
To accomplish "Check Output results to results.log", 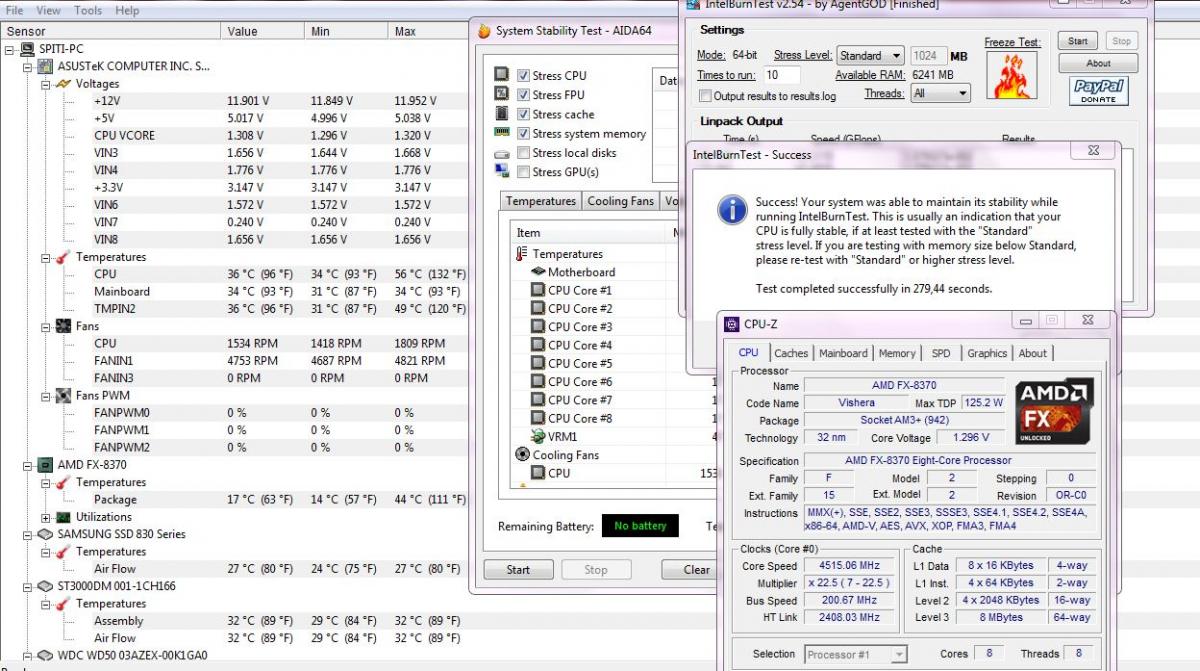I will 706,96.
